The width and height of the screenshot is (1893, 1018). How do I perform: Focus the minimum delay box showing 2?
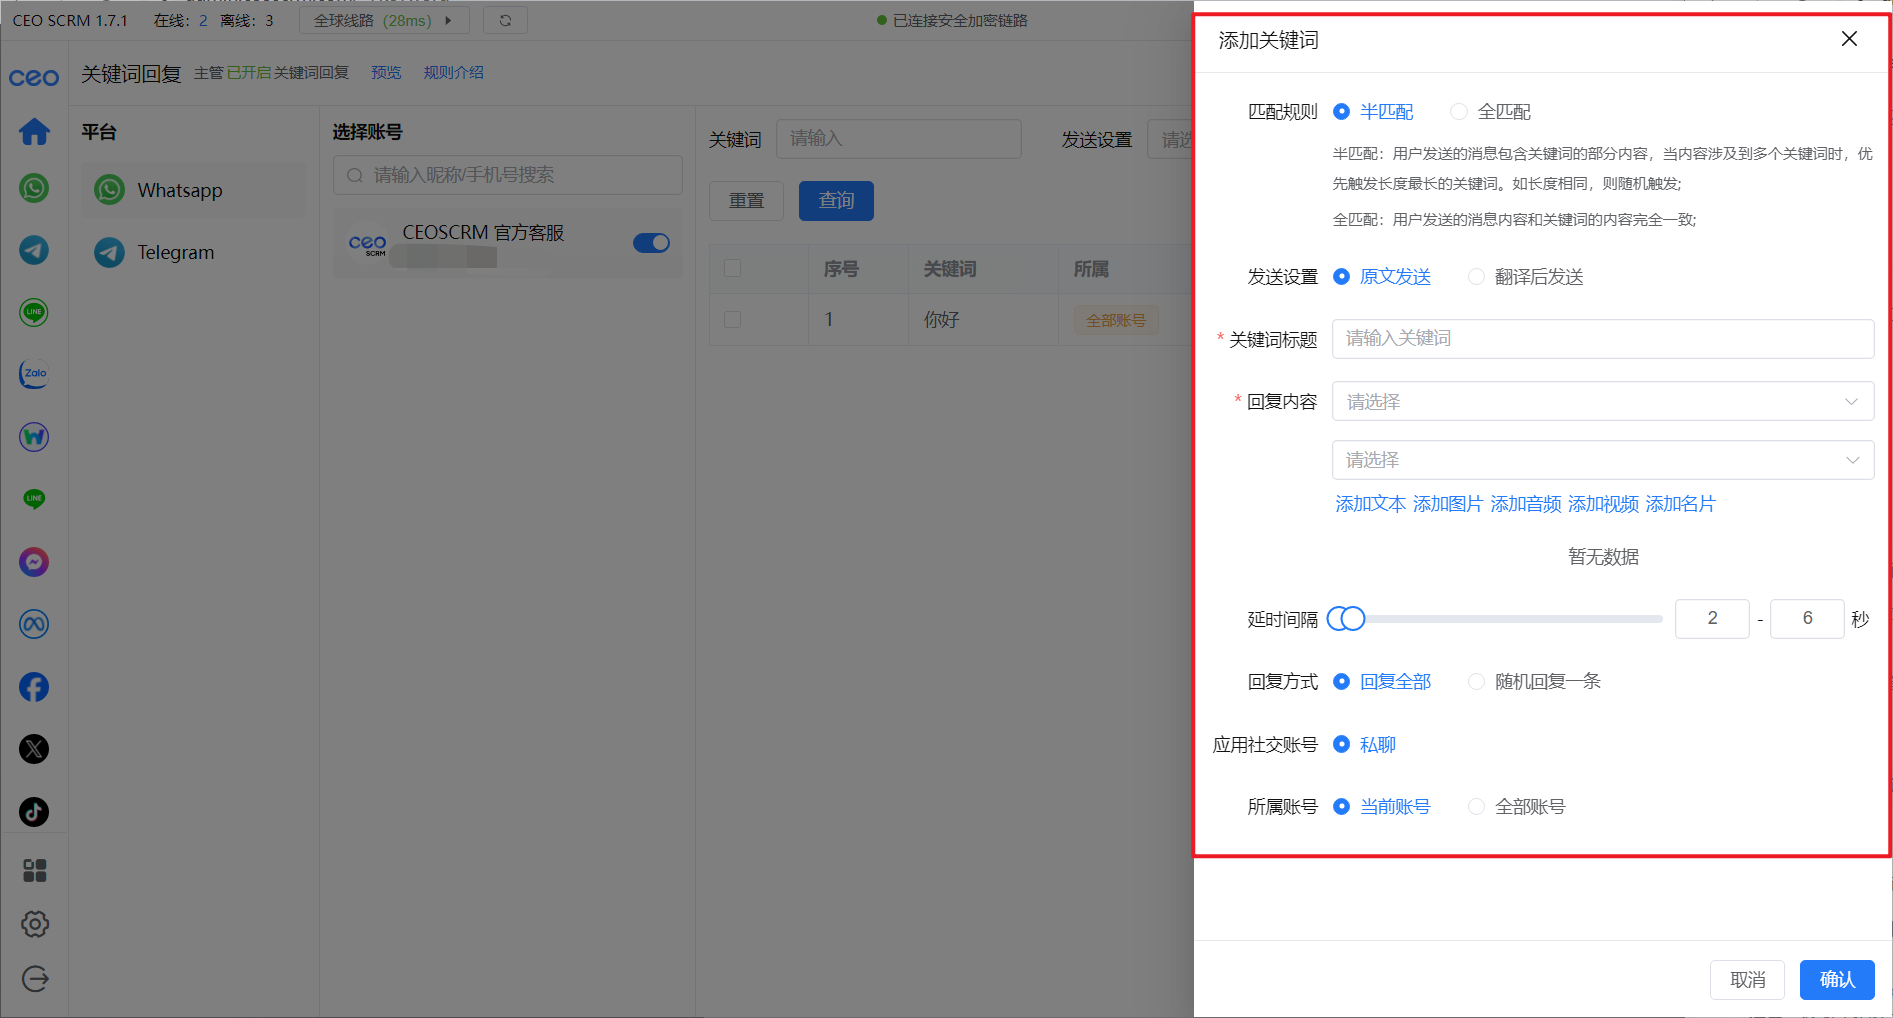[1712, 619]
